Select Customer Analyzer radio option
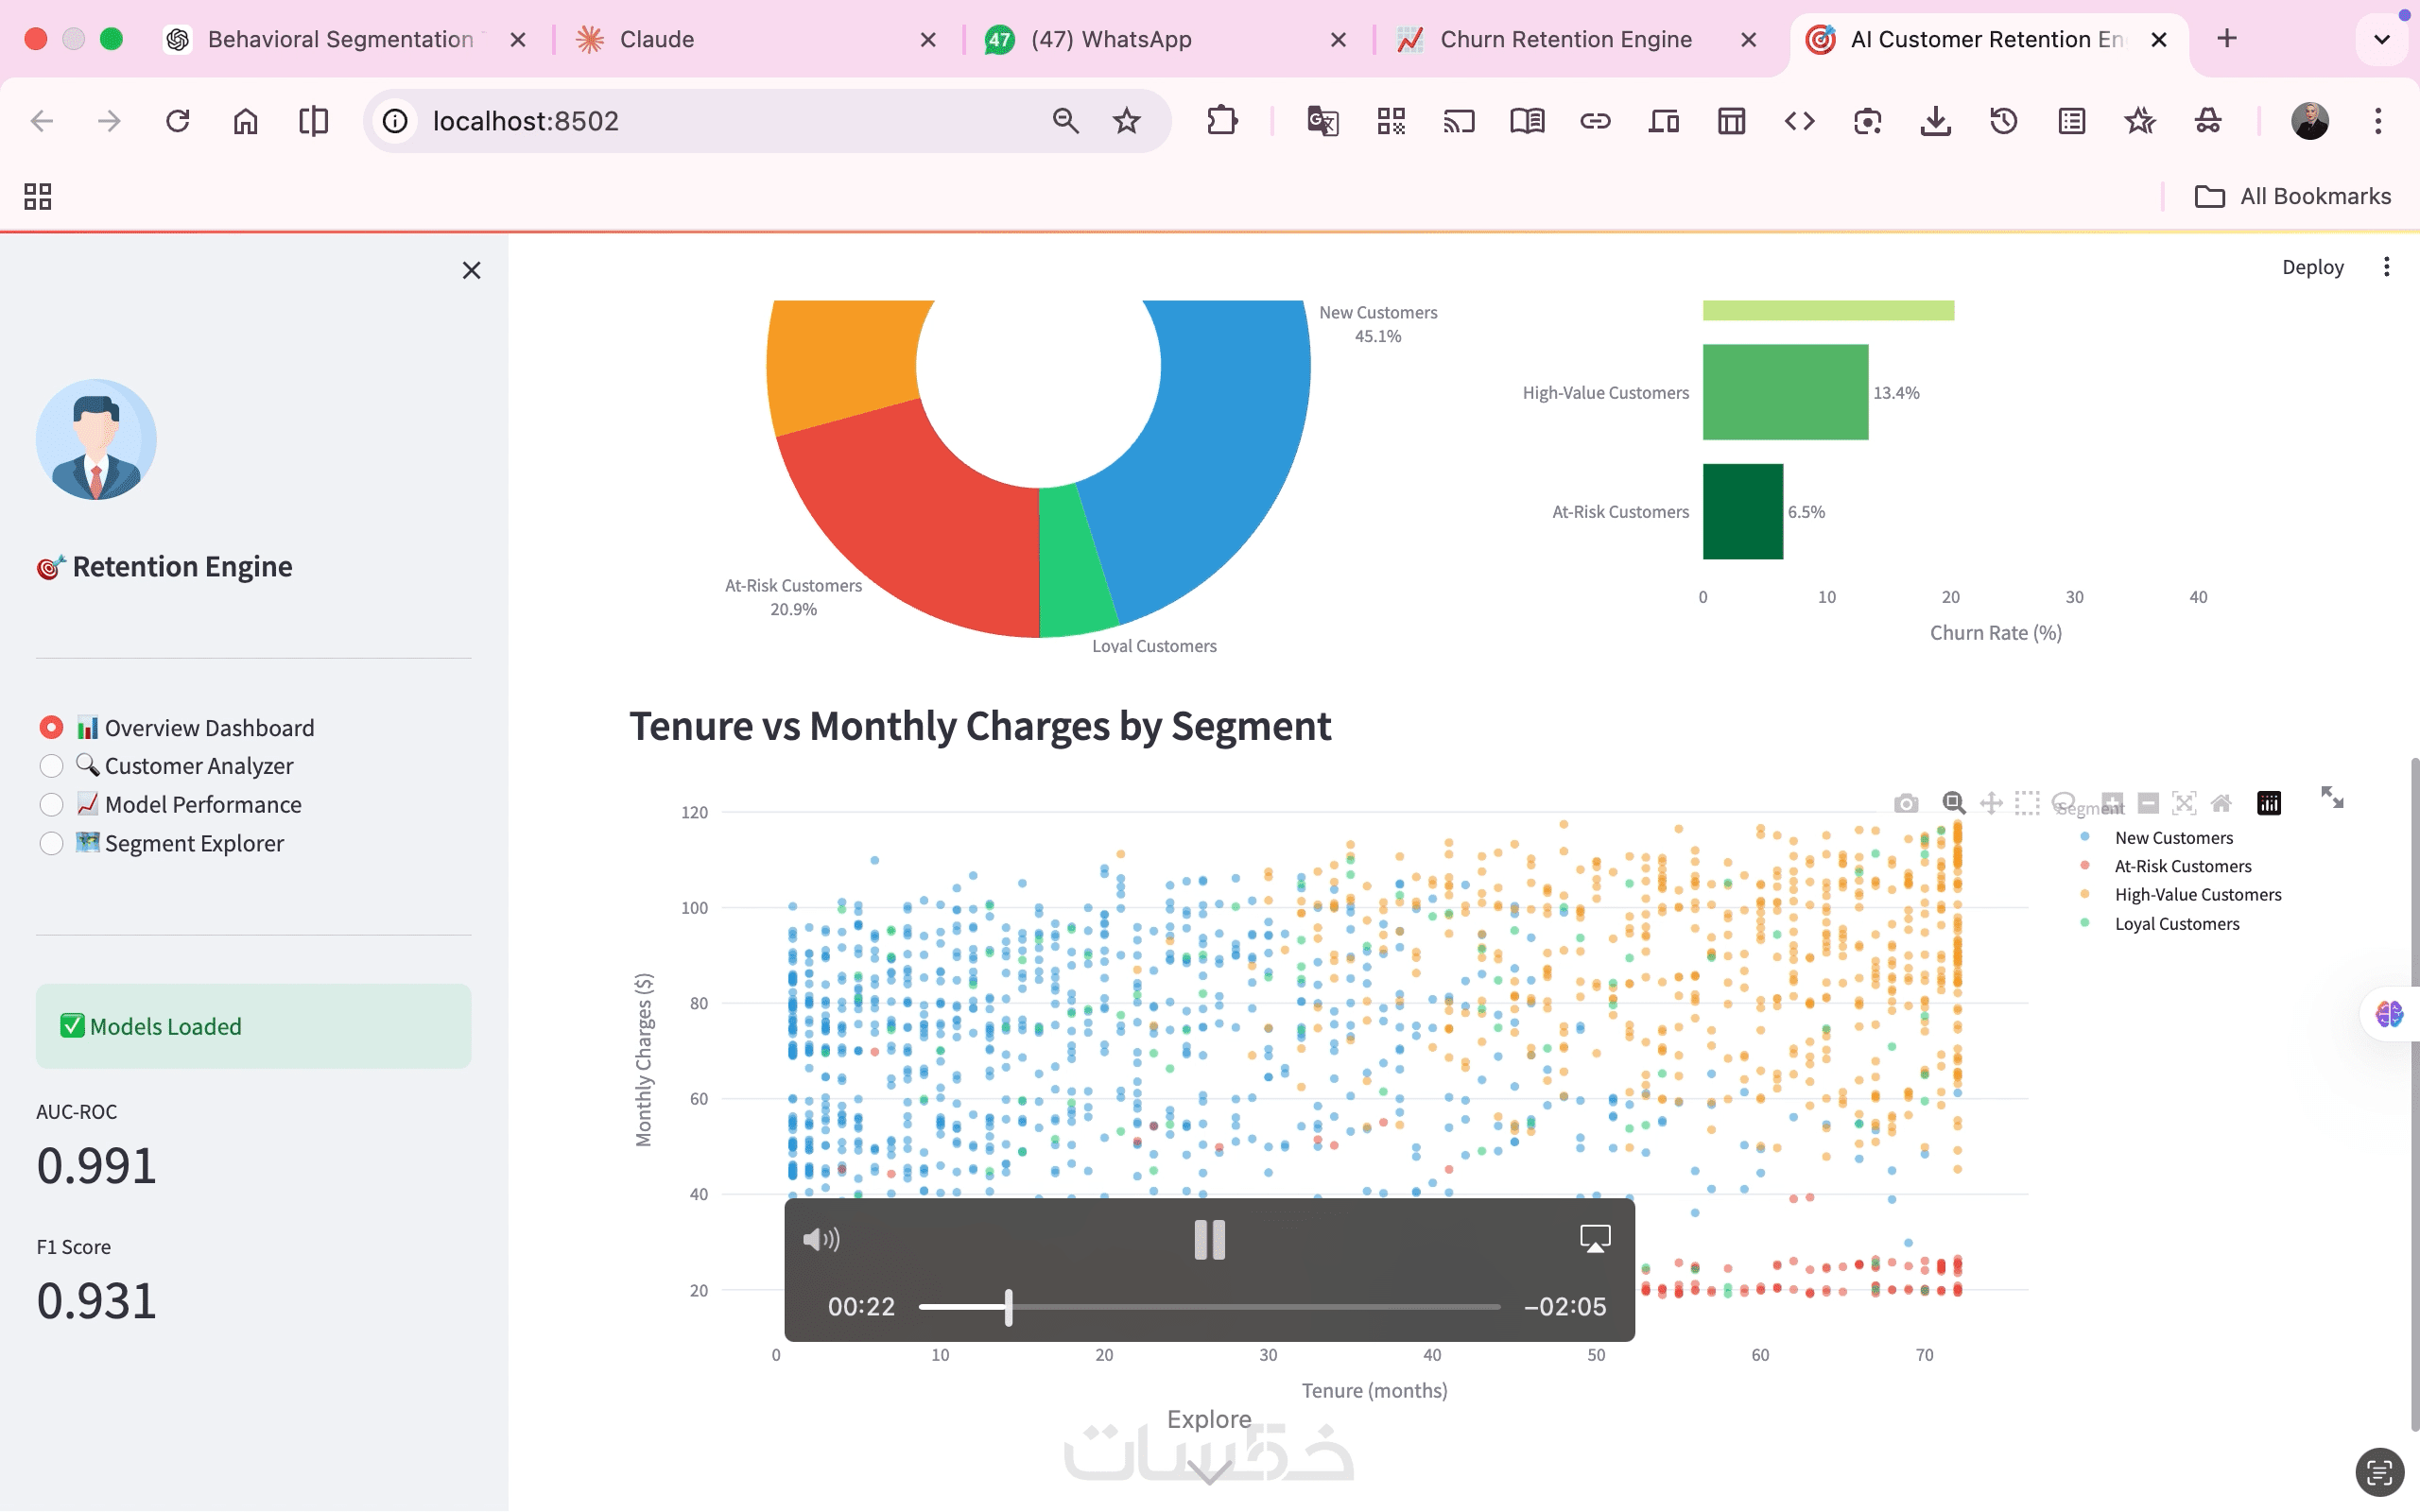This screenshot has height=1512, width=2420. (51, 766)
